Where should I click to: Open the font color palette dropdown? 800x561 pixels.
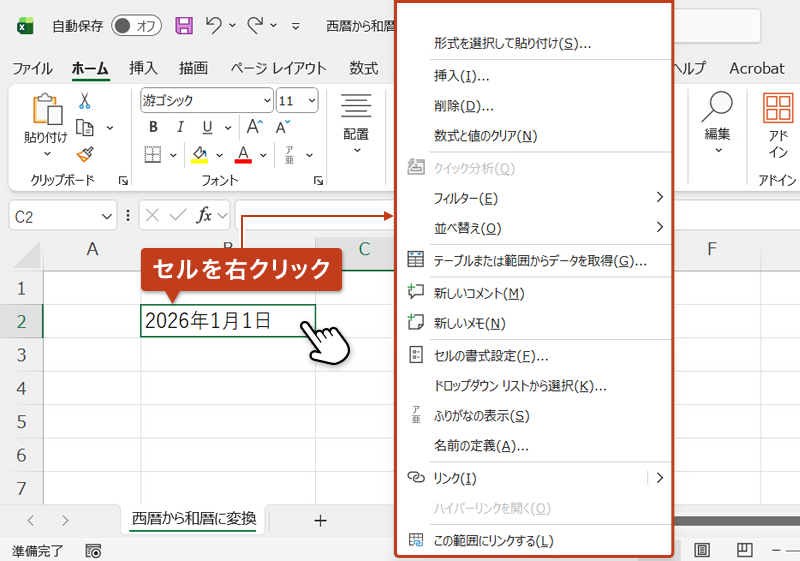[263, 155]
